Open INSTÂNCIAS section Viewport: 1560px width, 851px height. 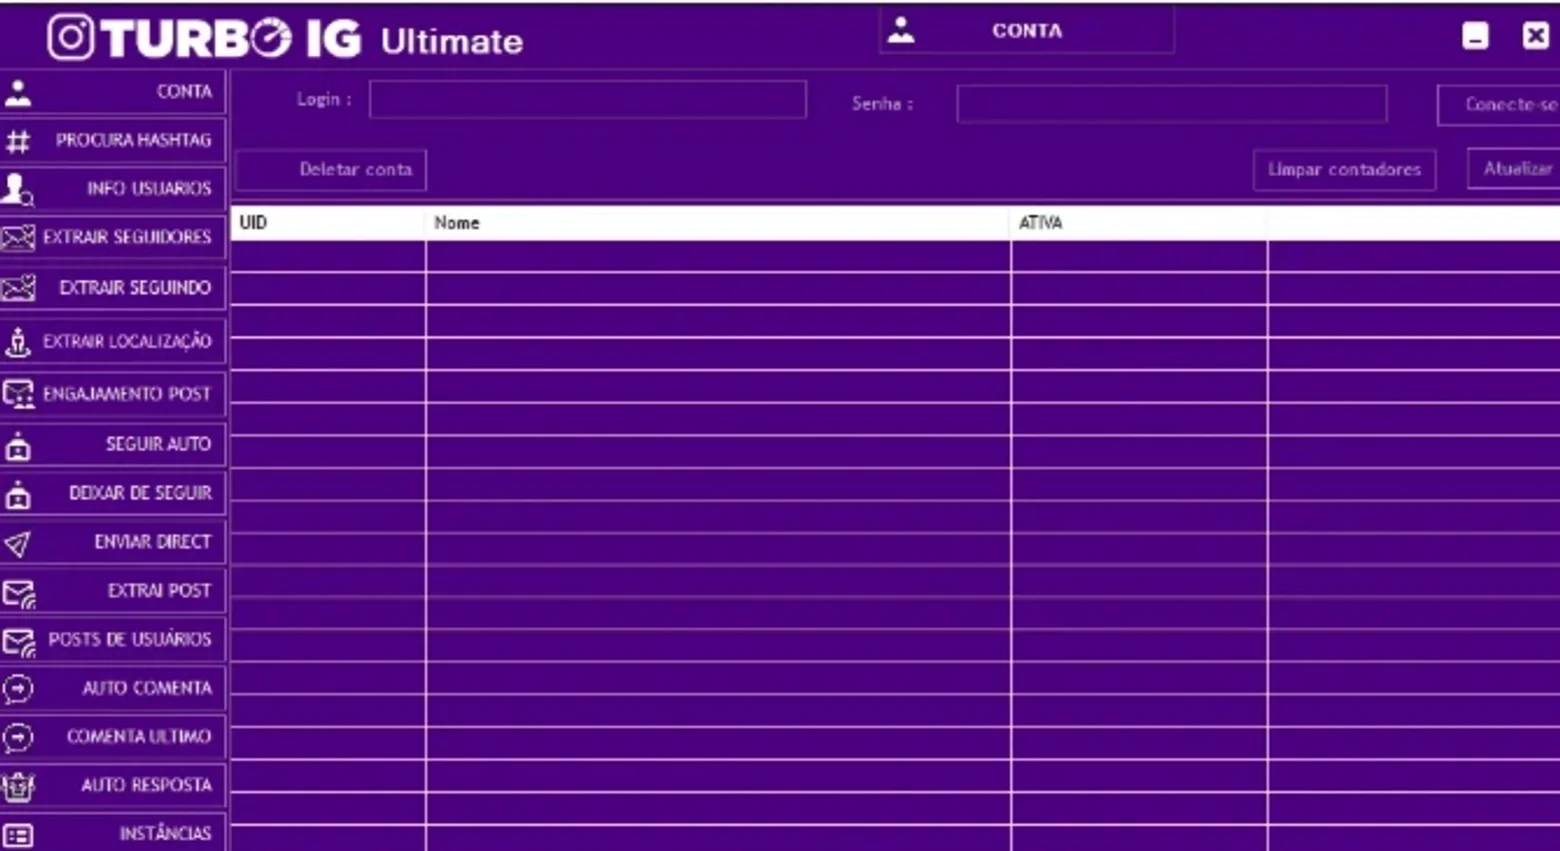[x=113, y=833]
